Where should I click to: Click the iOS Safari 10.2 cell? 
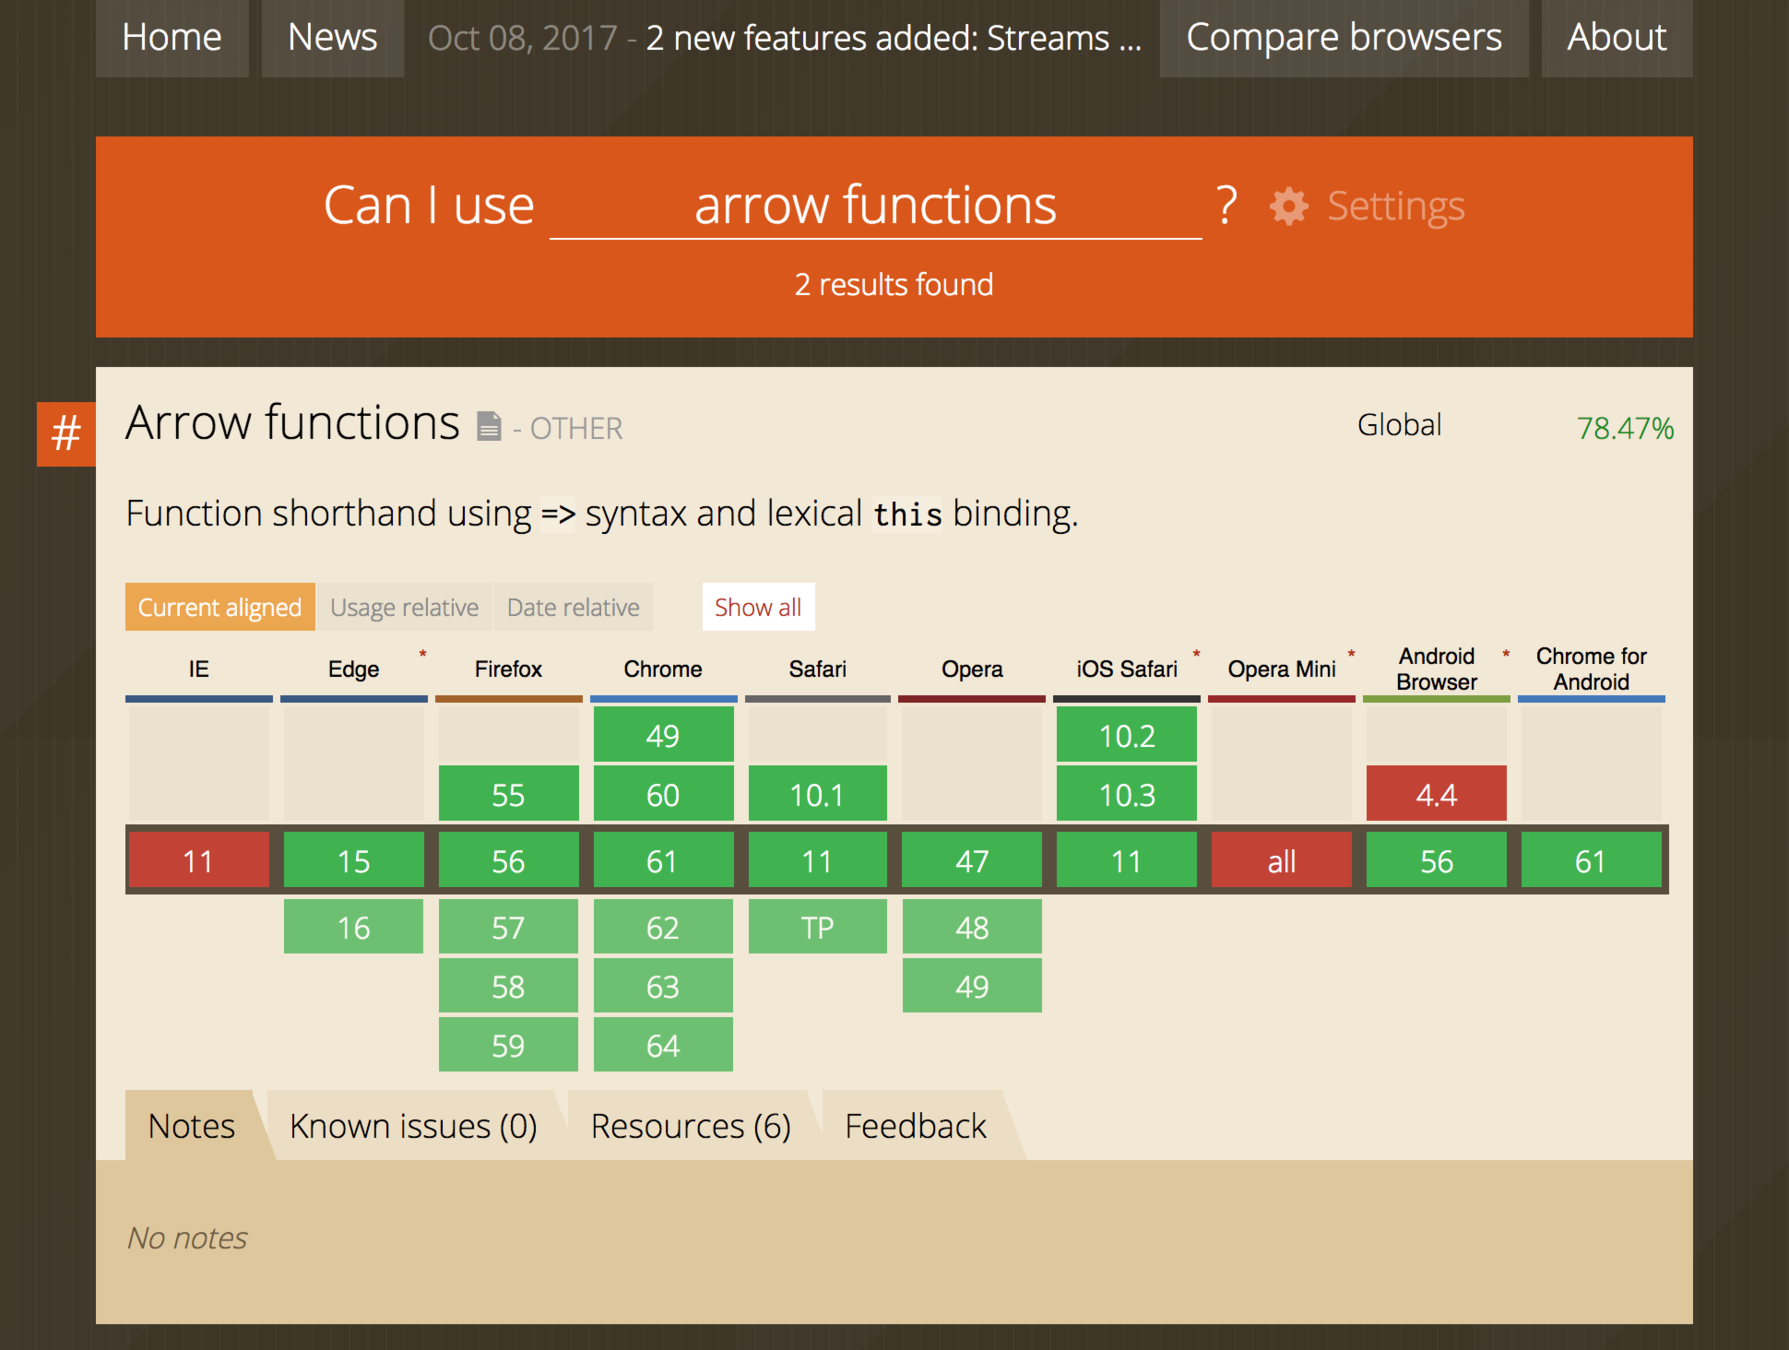1127,735
